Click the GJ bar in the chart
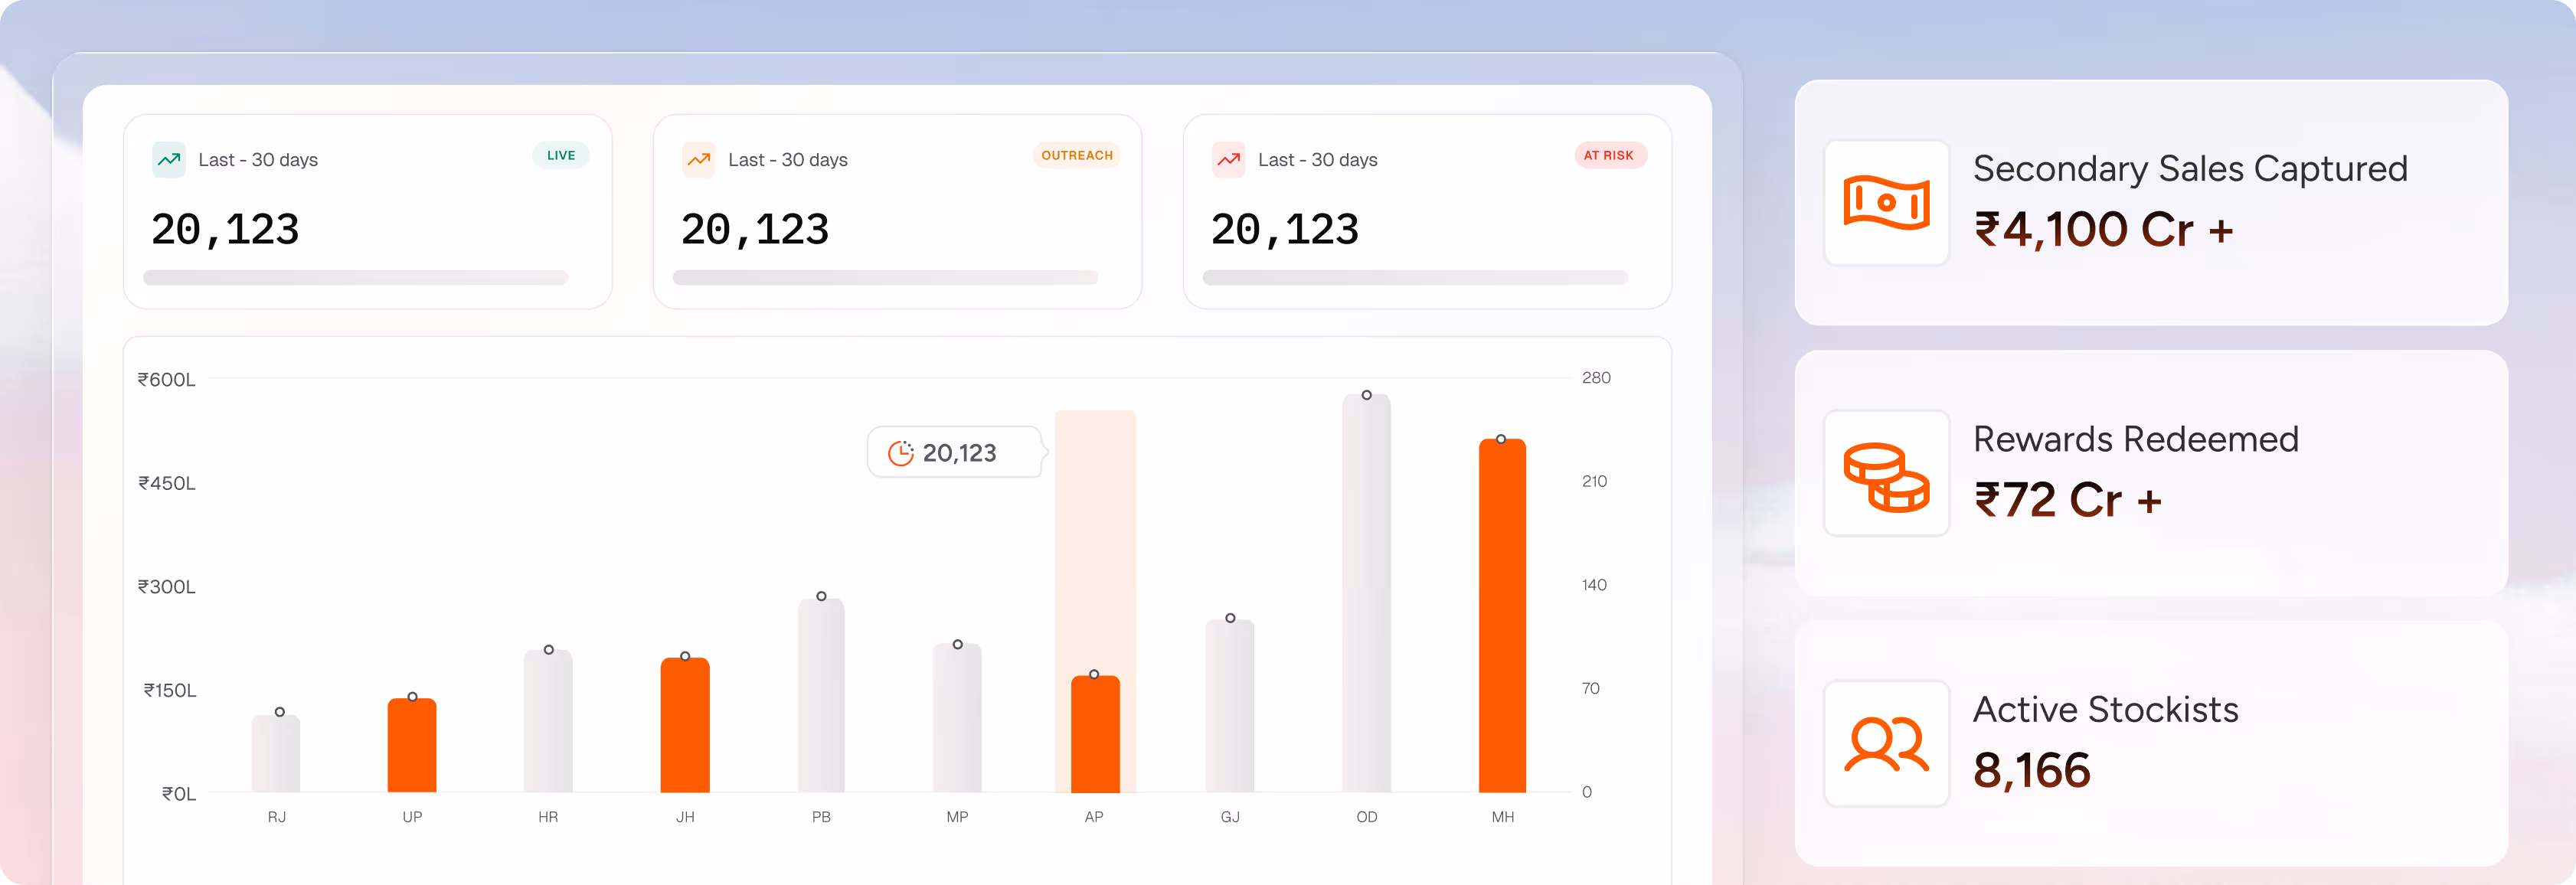The width and height of the screenshot is (2576, 885). [1230, 706]
